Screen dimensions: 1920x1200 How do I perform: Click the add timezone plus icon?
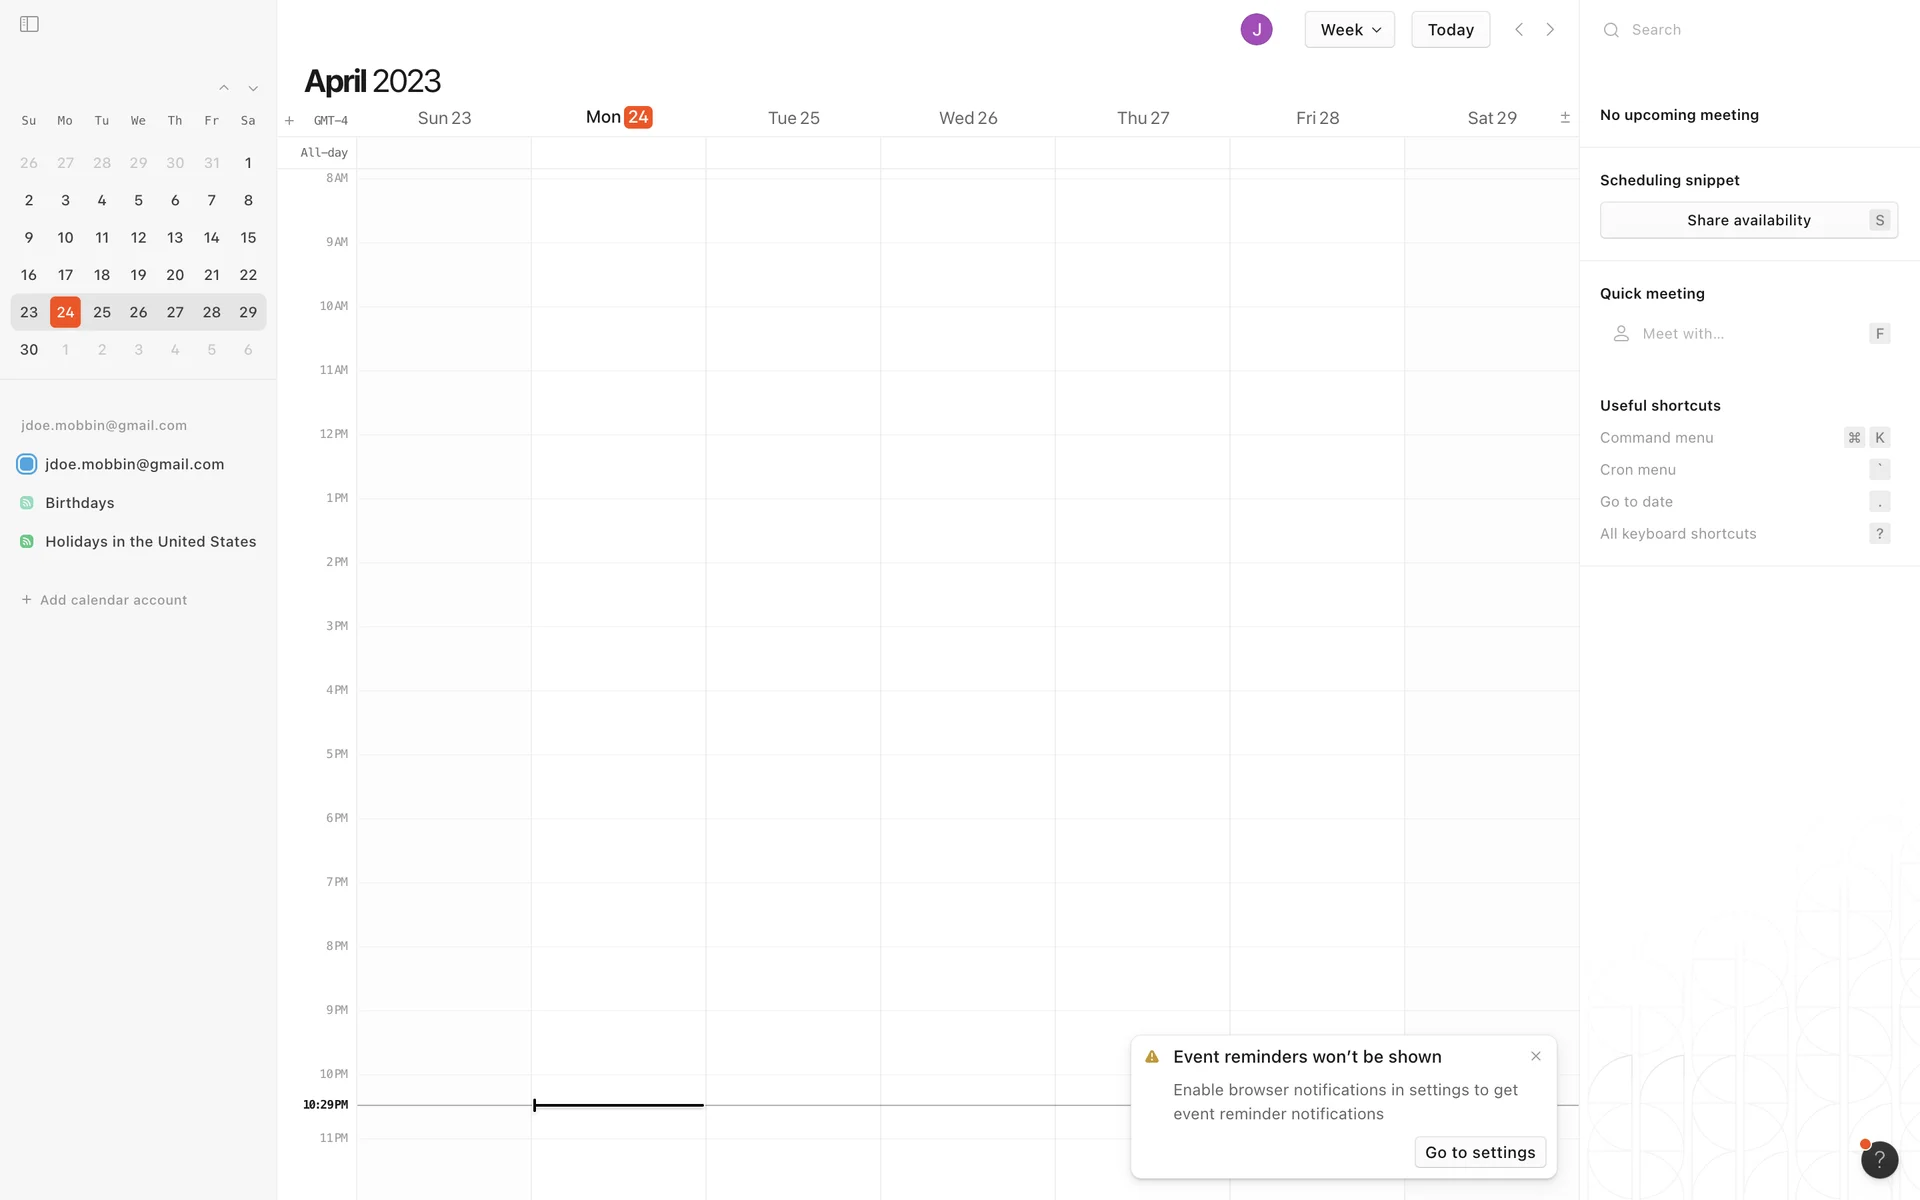(289, 120)
